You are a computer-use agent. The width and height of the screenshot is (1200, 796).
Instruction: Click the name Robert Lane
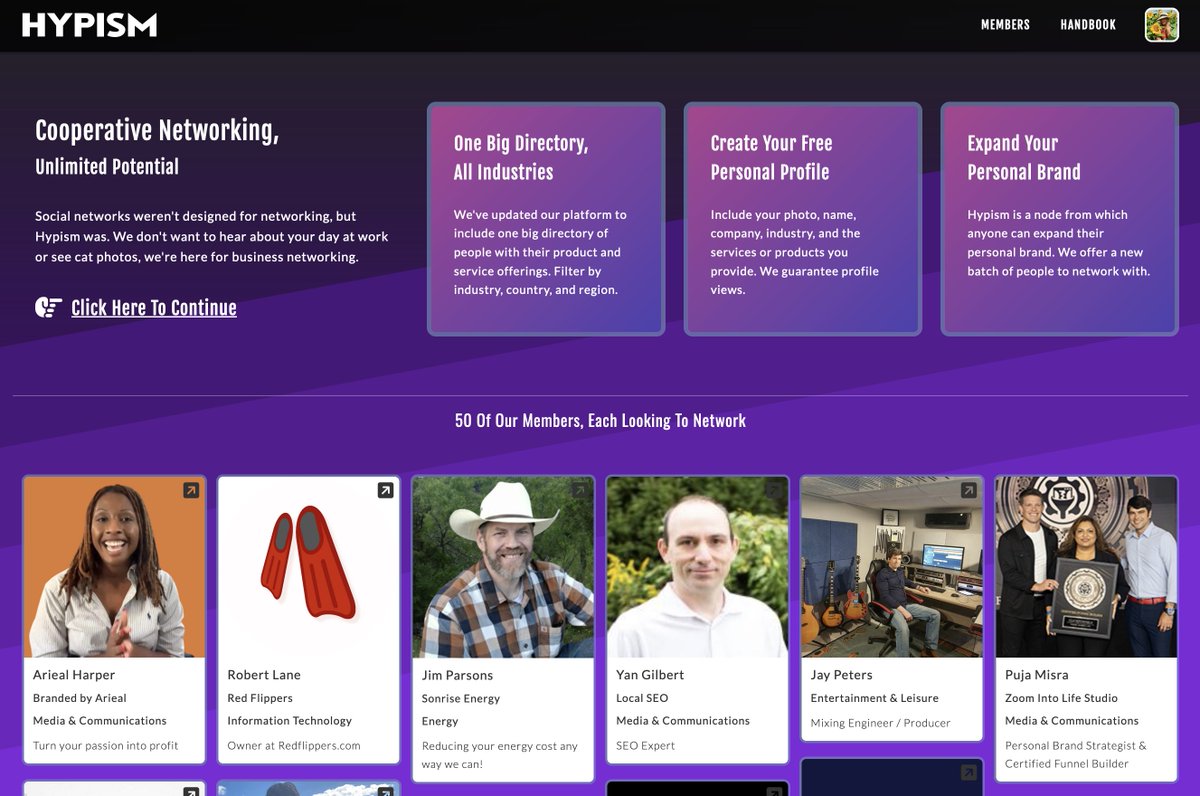[x=264, y=675]
